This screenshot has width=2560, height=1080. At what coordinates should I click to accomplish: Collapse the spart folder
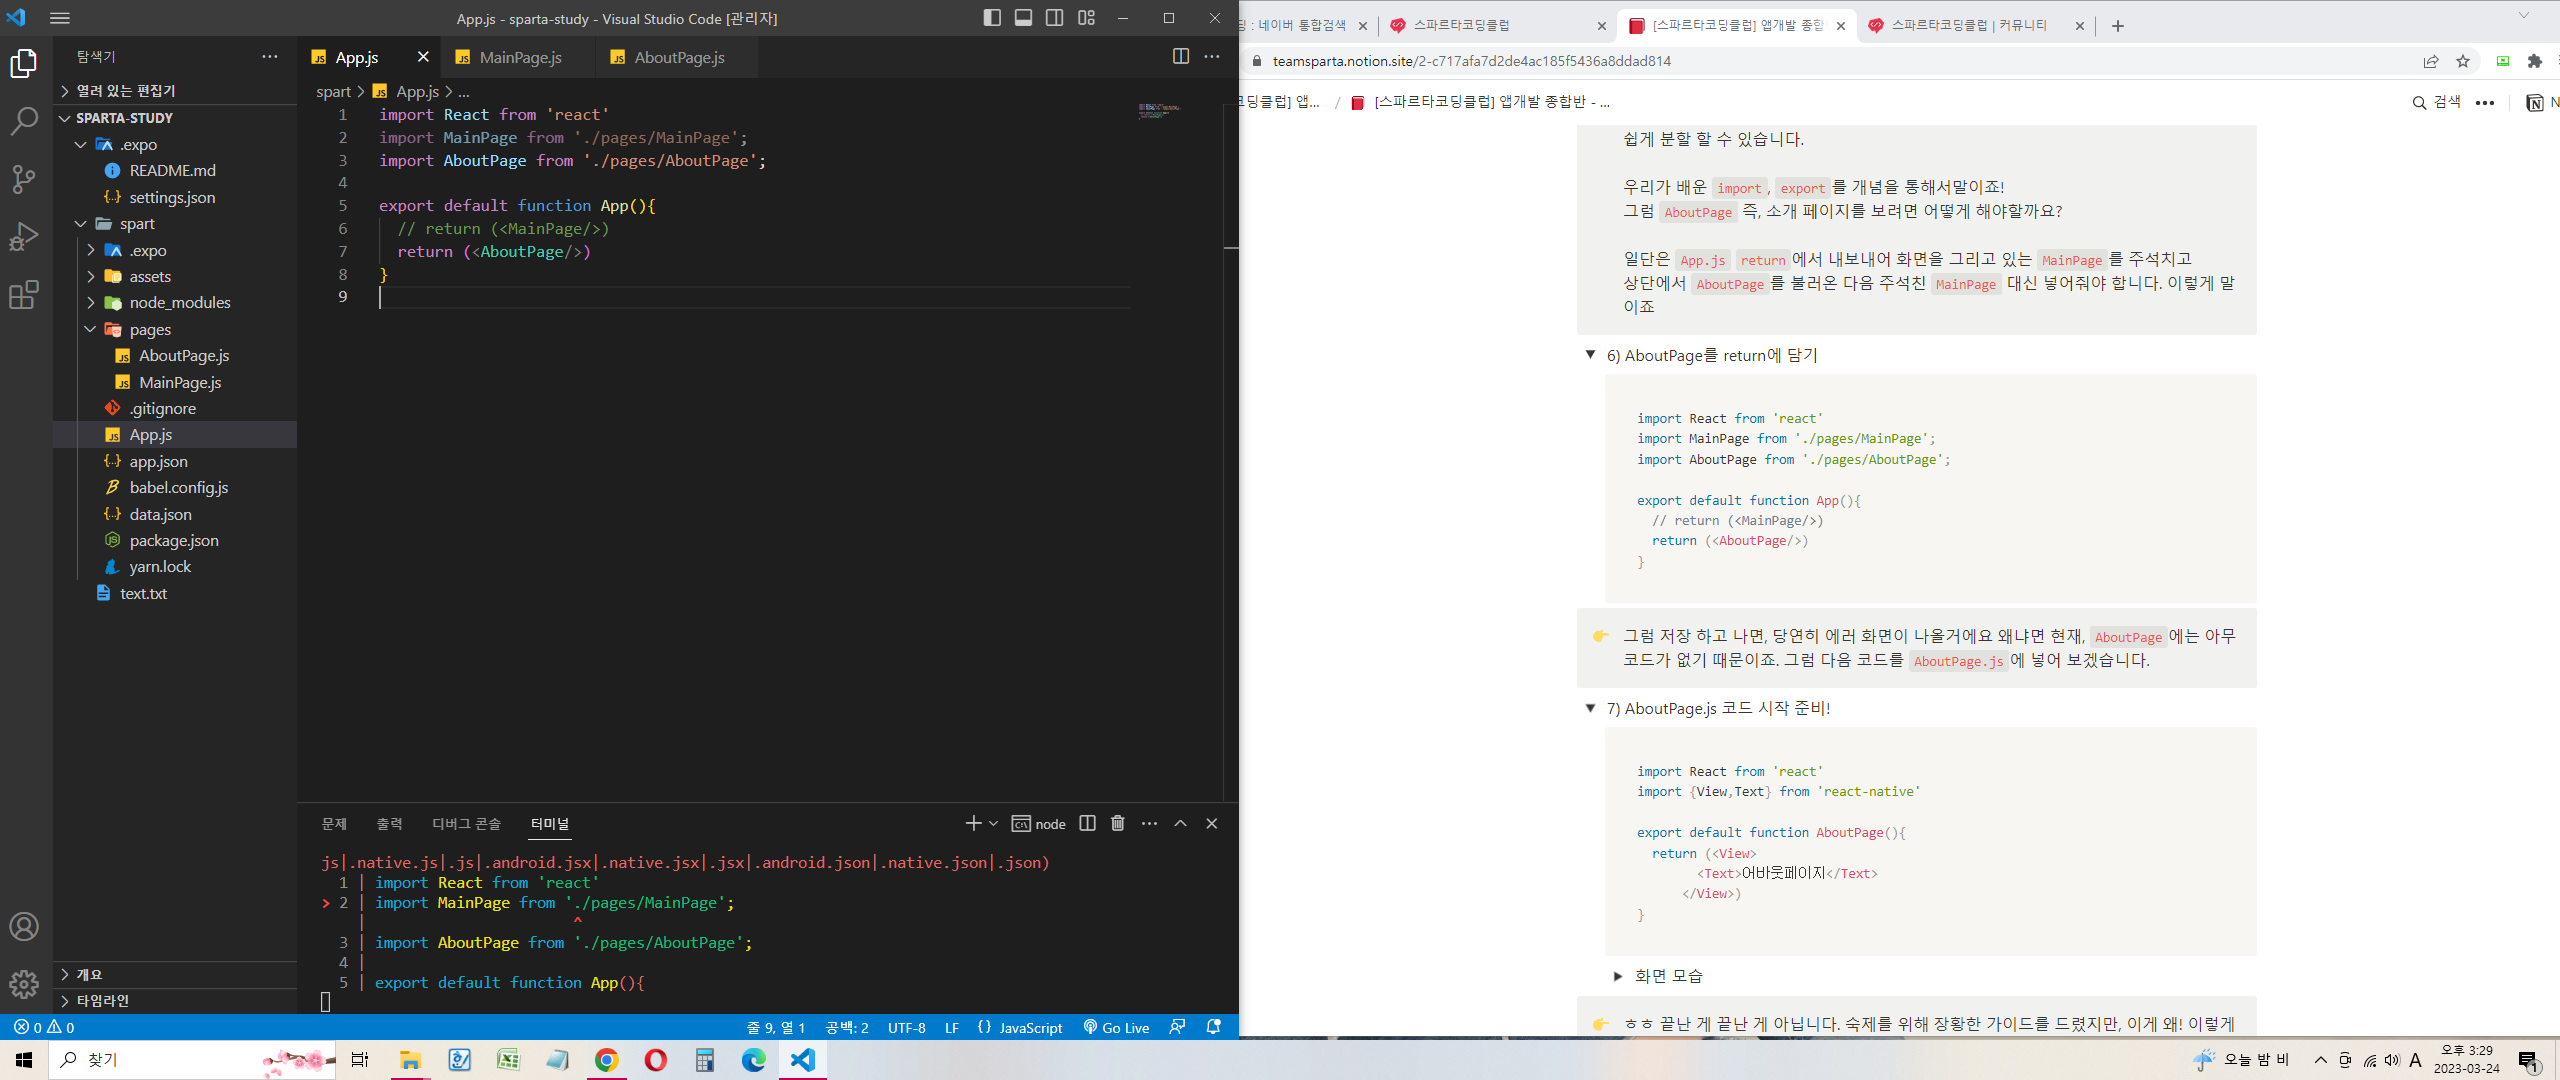coord(175,224)
